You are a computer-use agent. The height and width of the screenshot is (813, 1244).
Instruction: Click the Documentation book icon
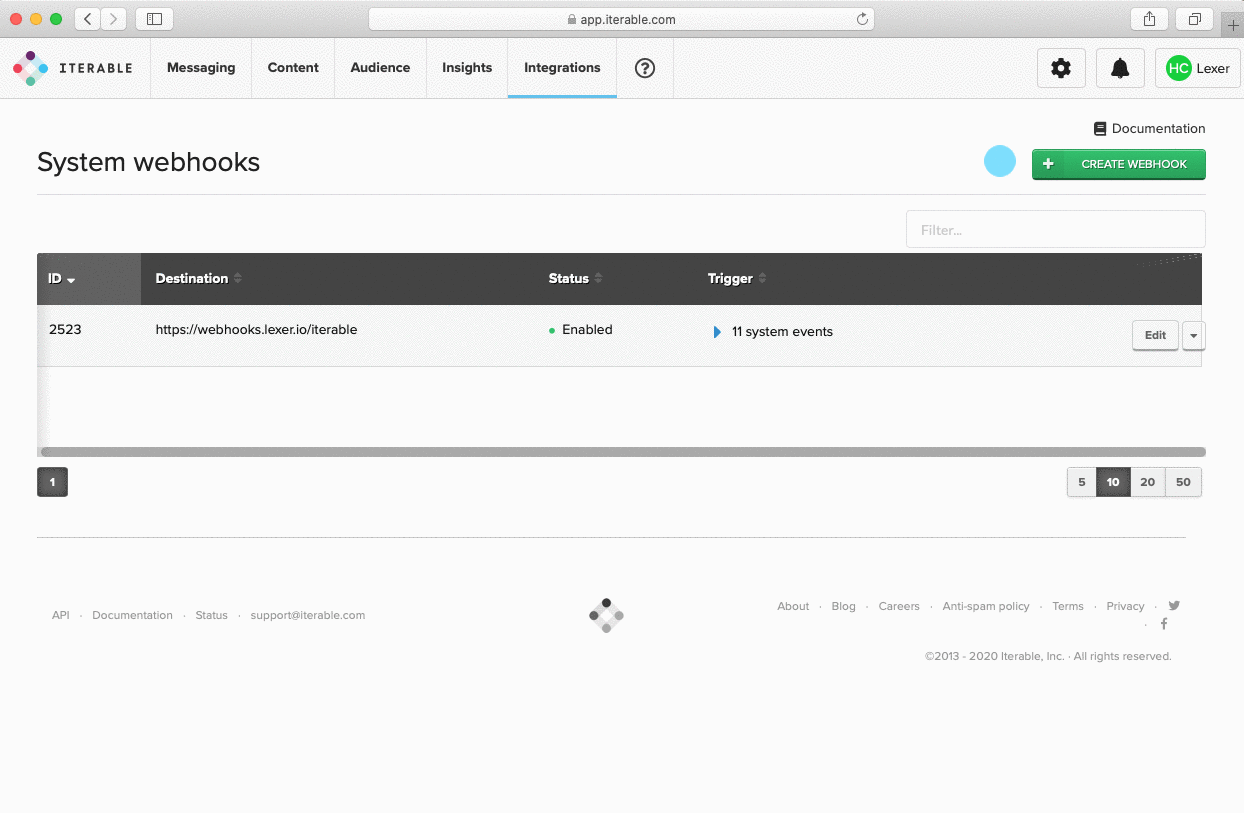pos(1100,129)
